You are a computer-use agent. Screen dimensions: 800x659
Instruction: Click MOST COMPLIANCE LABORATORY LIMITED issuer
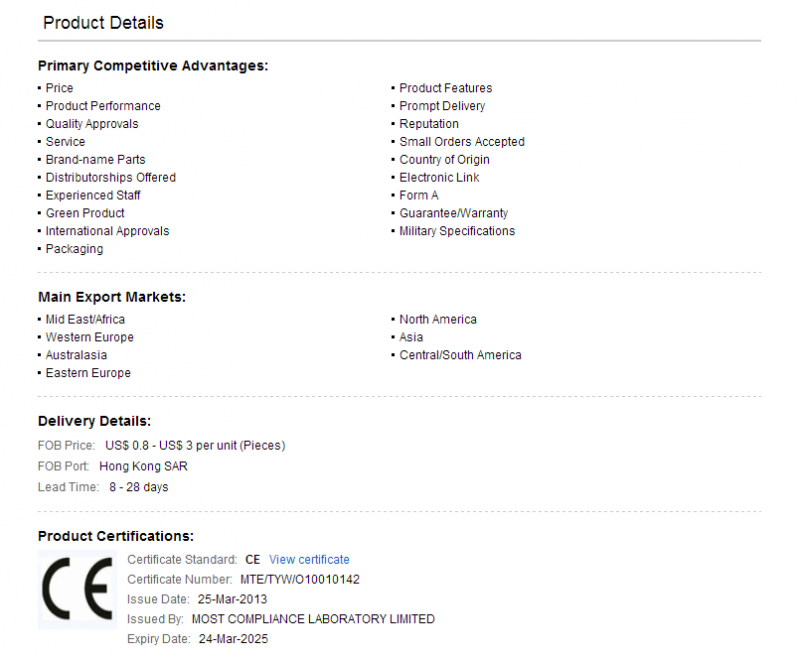[313, 619]
